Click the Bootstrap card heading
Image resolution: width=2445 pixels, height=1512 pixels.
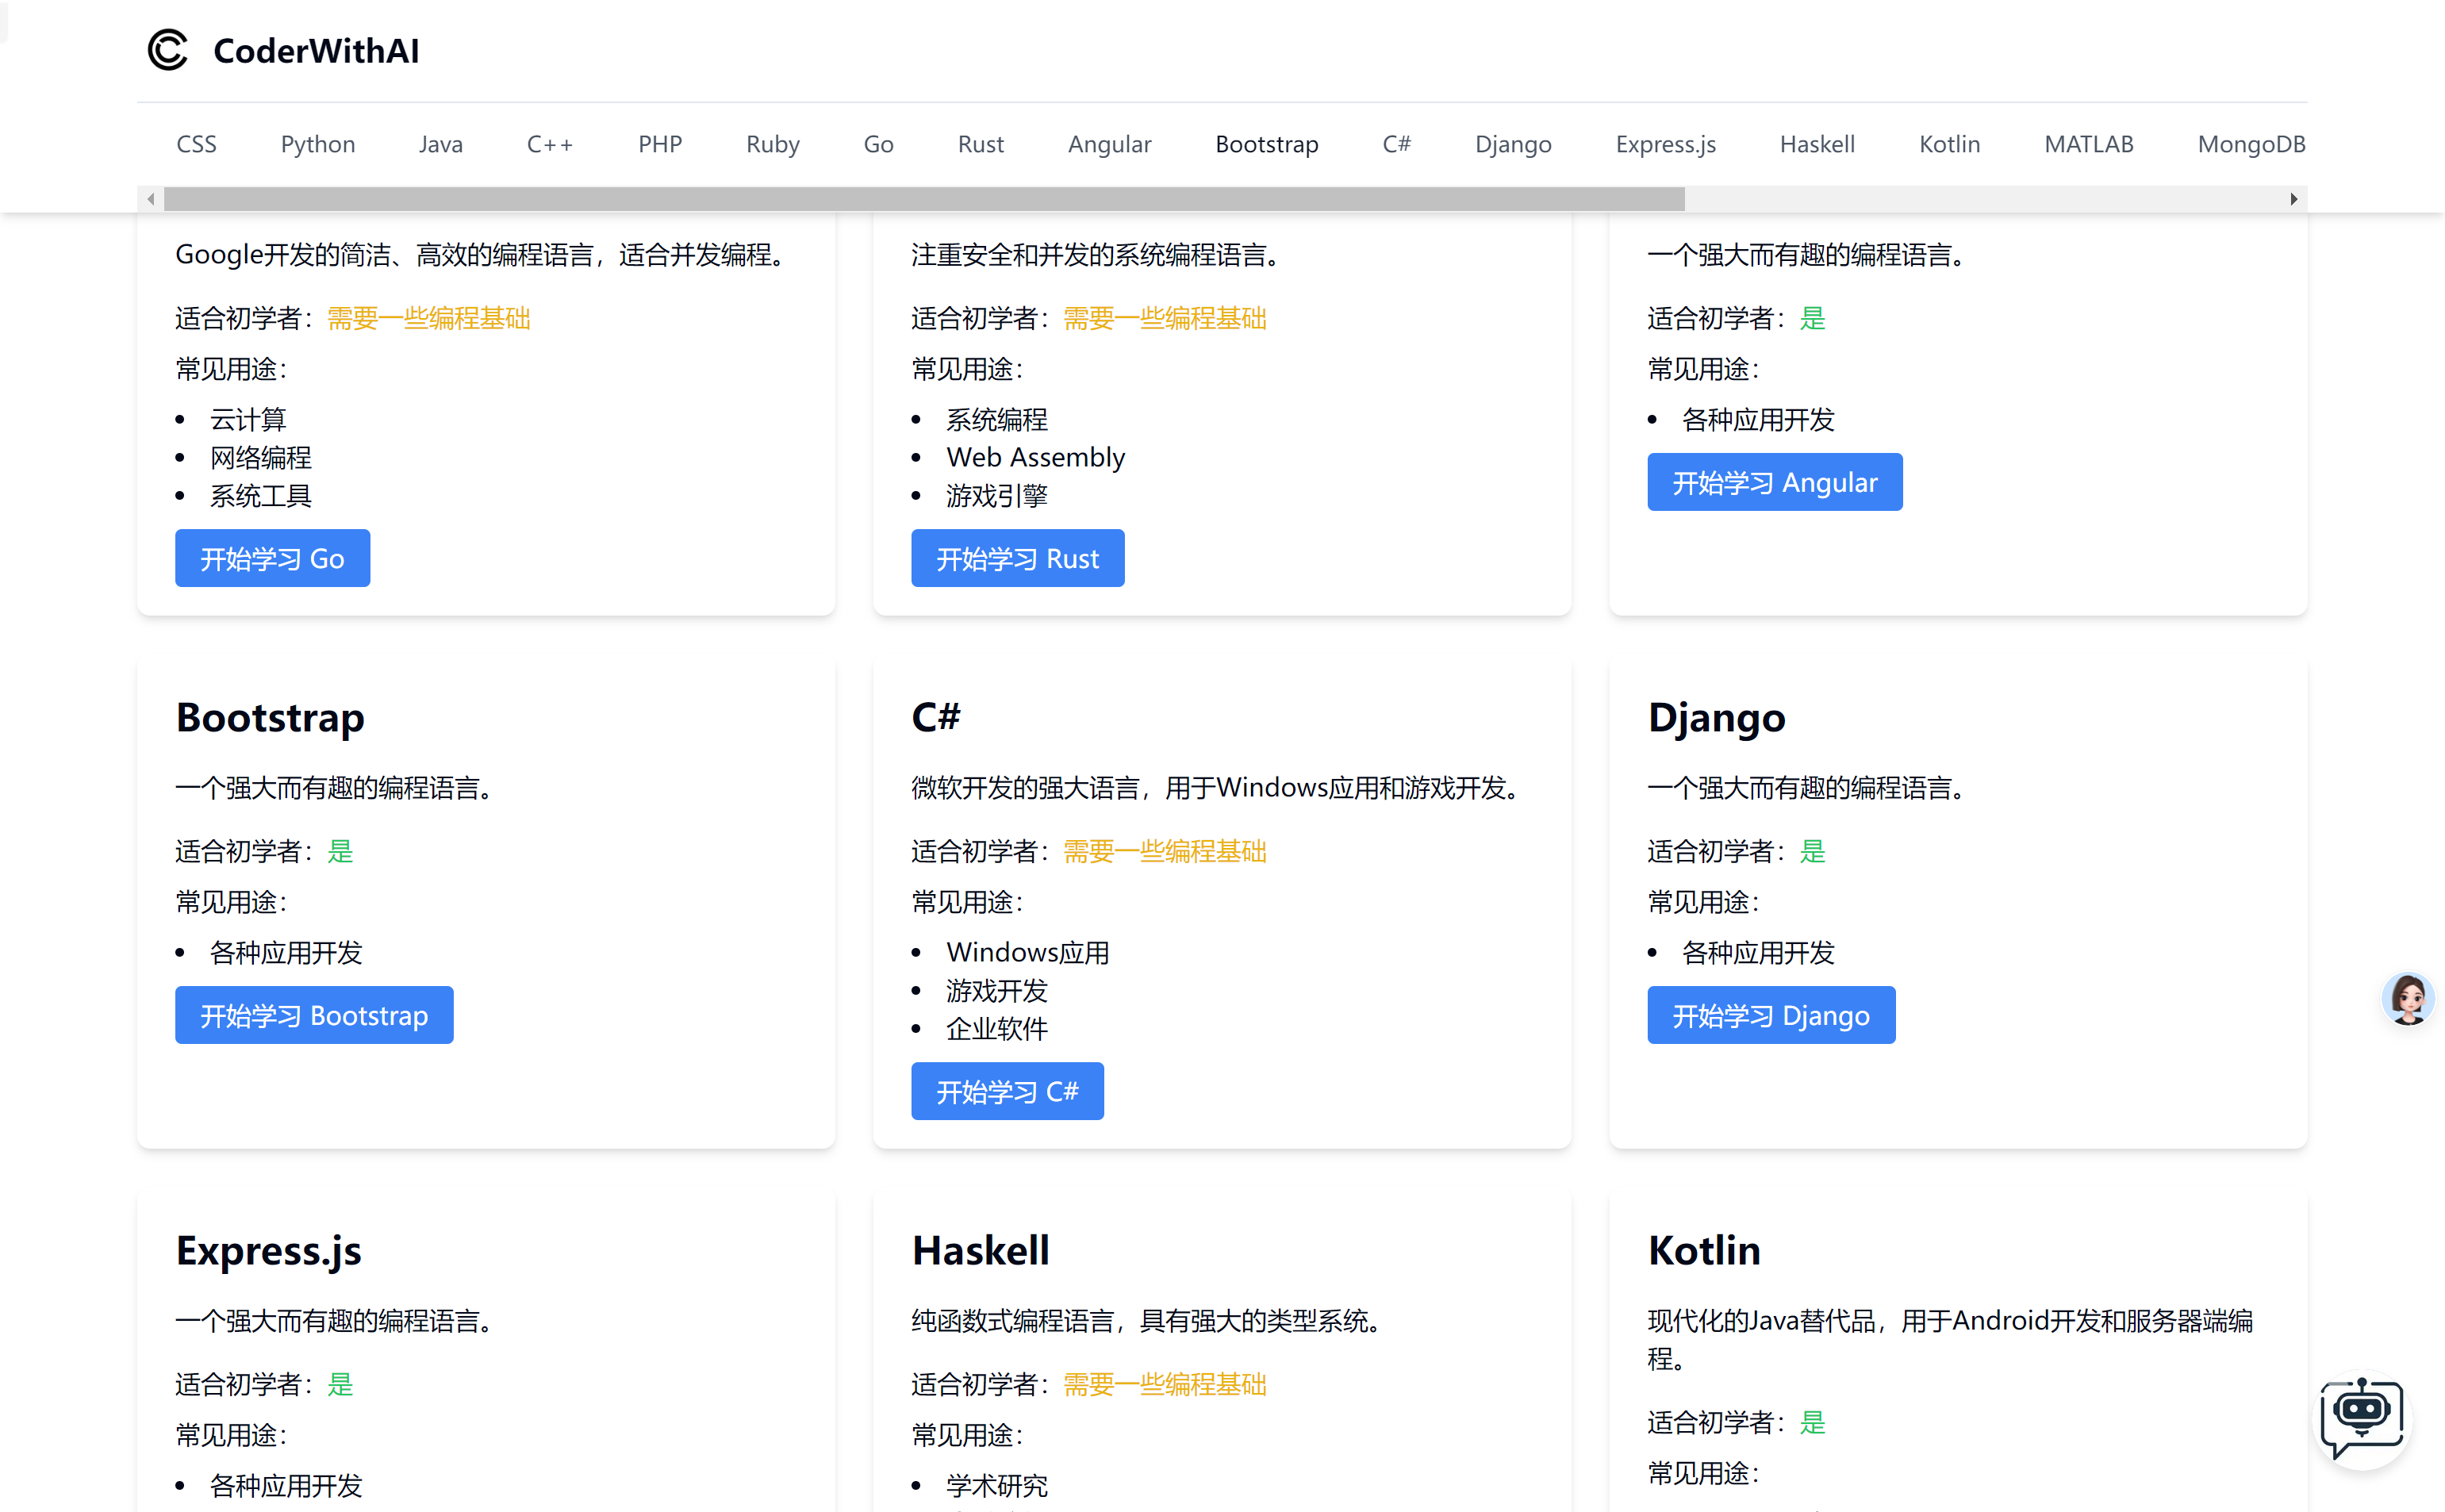click(270, 718)
